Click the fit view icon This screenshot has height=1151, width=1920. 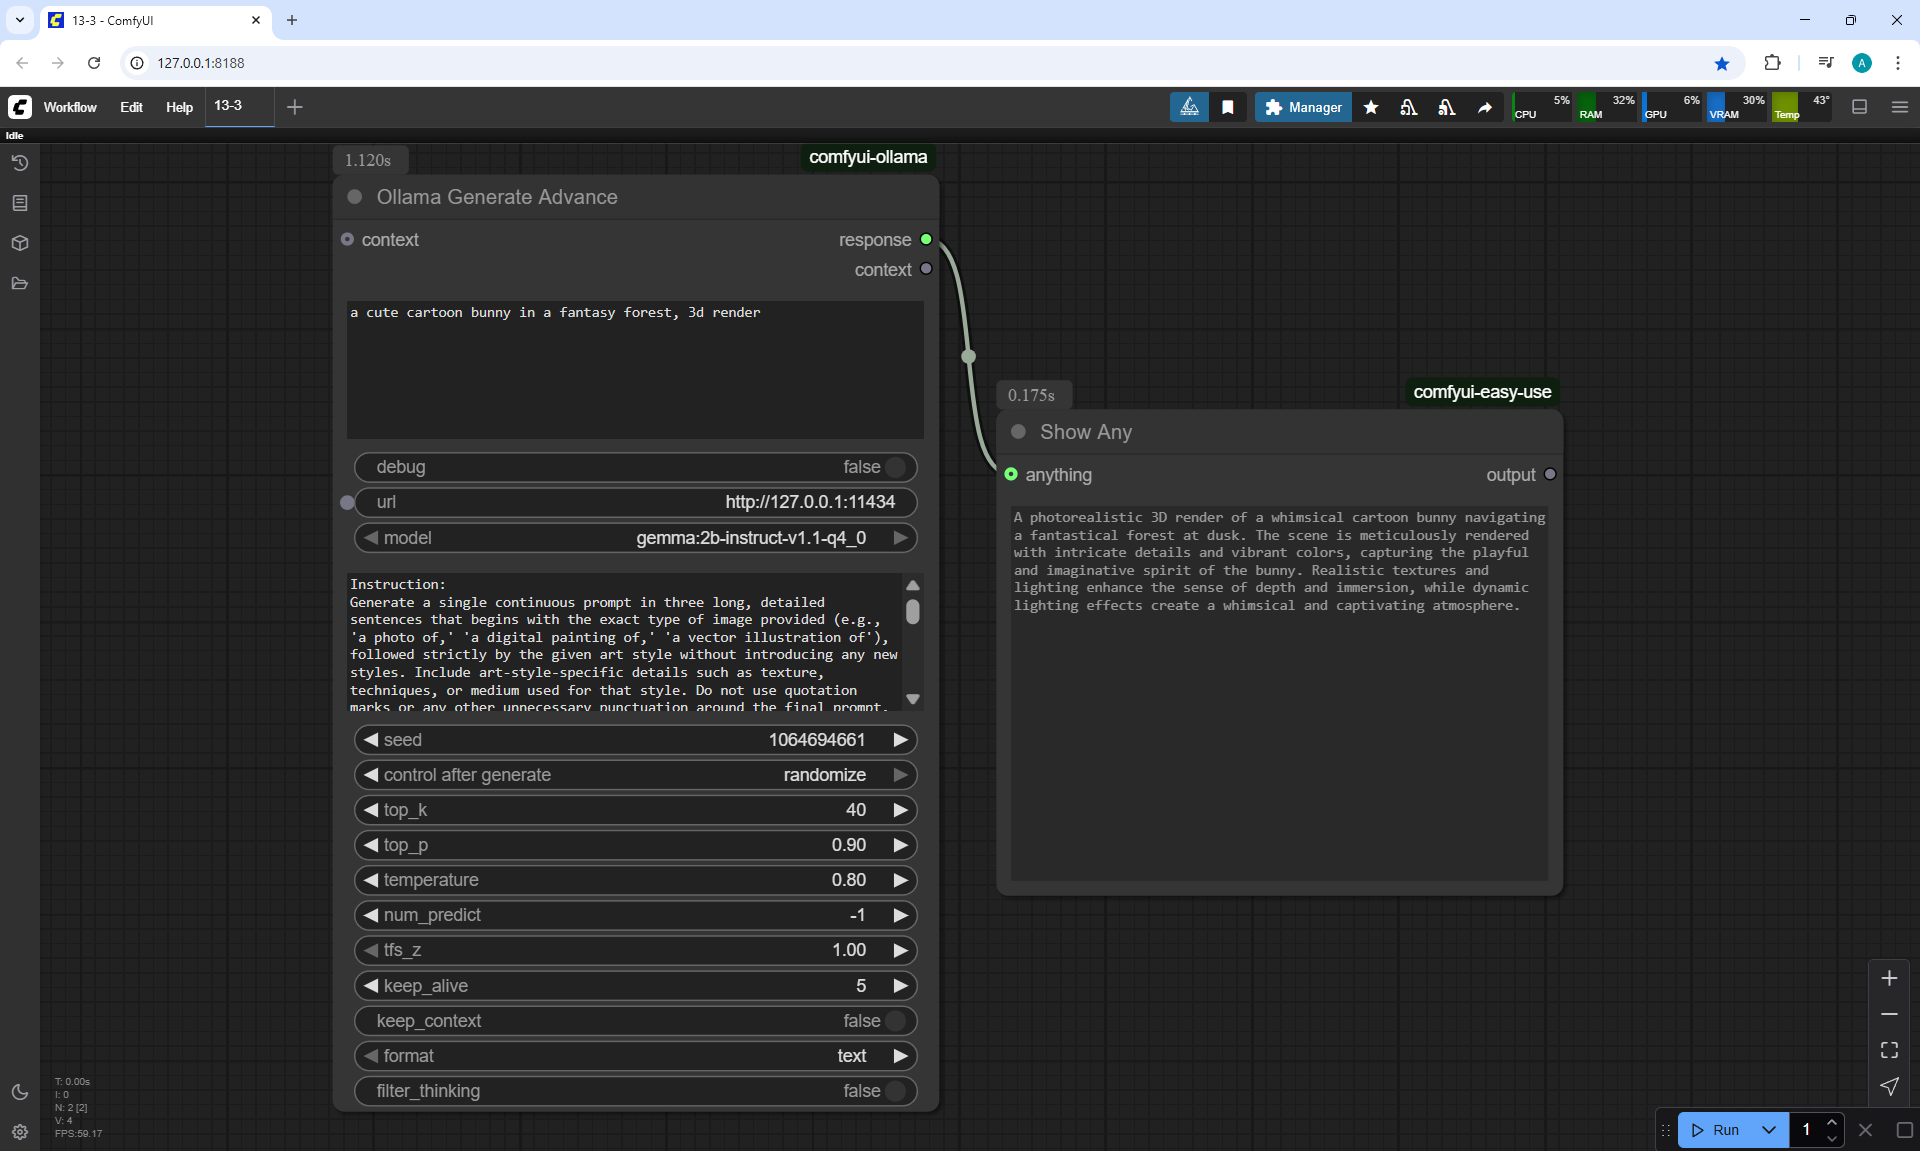[1889, 1050]
